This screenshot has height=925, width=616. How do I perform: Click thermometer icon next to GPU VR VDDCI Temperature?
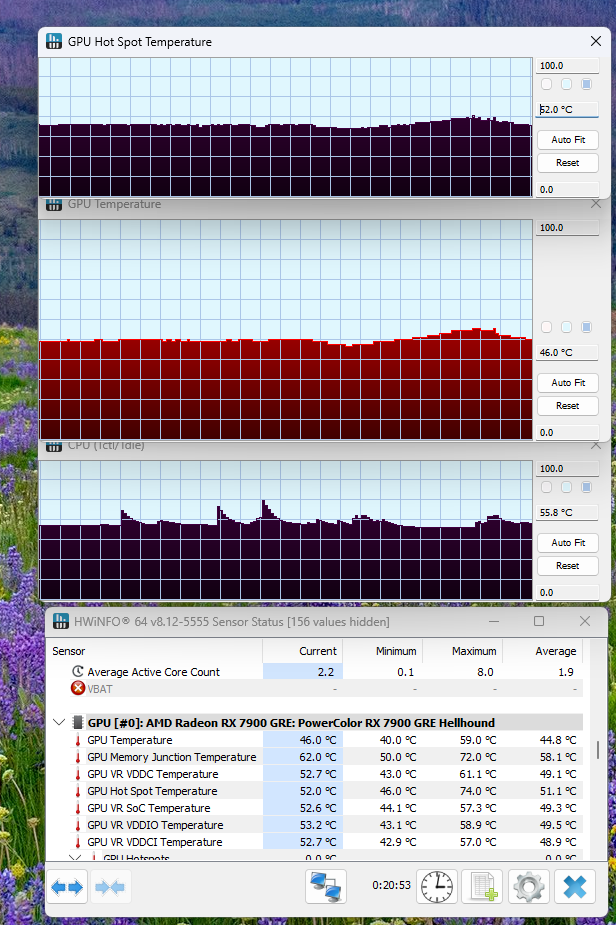pos(77,842)
